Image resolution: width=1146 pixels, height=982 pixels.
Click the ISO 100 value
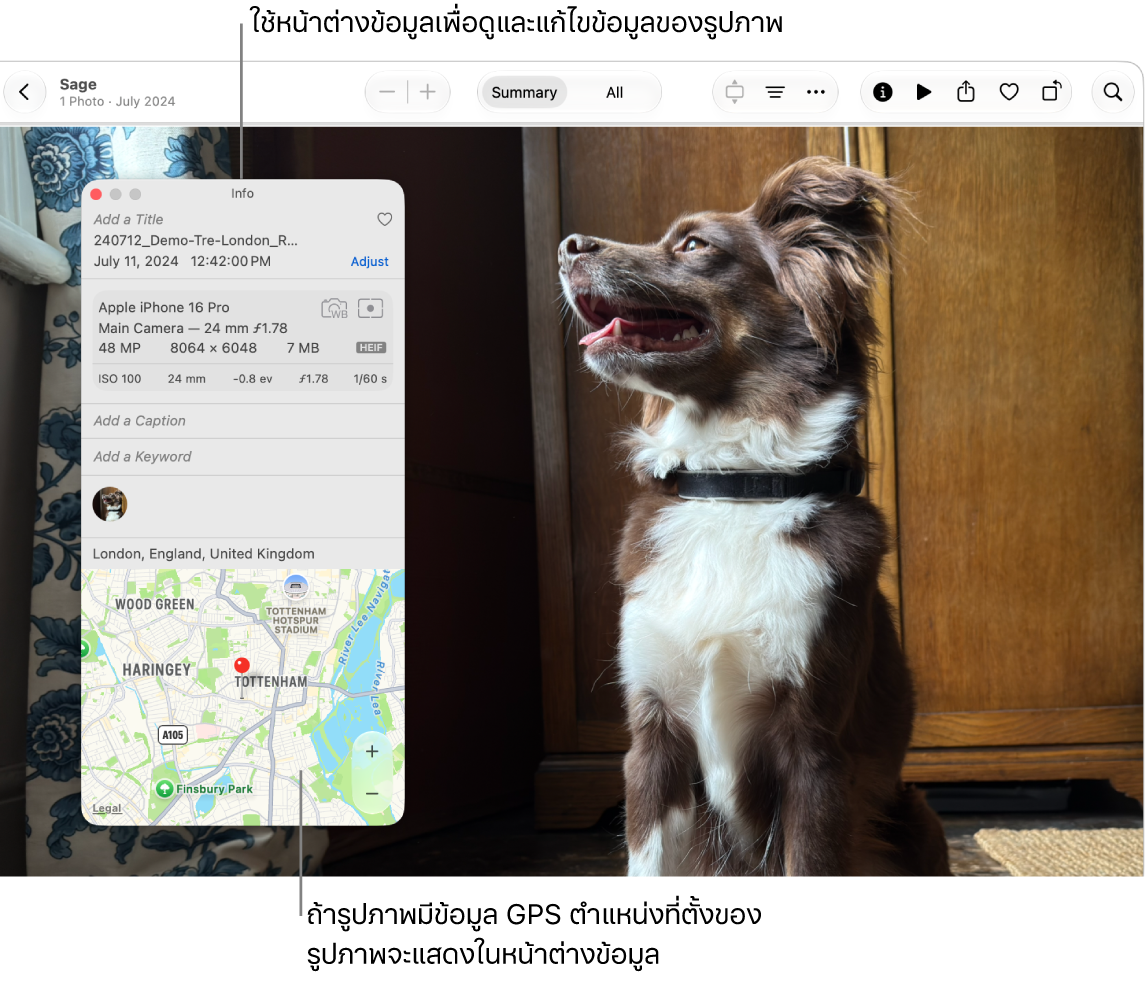[x=120, y=378]
